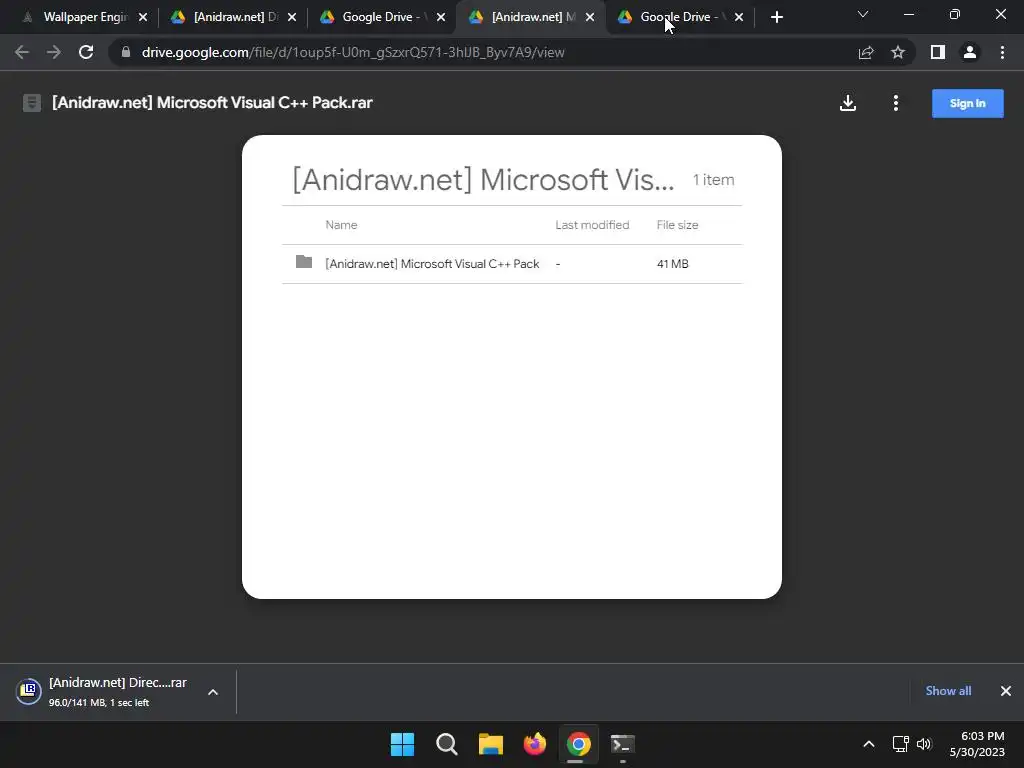Image resolution: width=1024 pixels, height=768 pixels.
Task: Open the tab search dropdown arrow
Action: coord(863,14)
